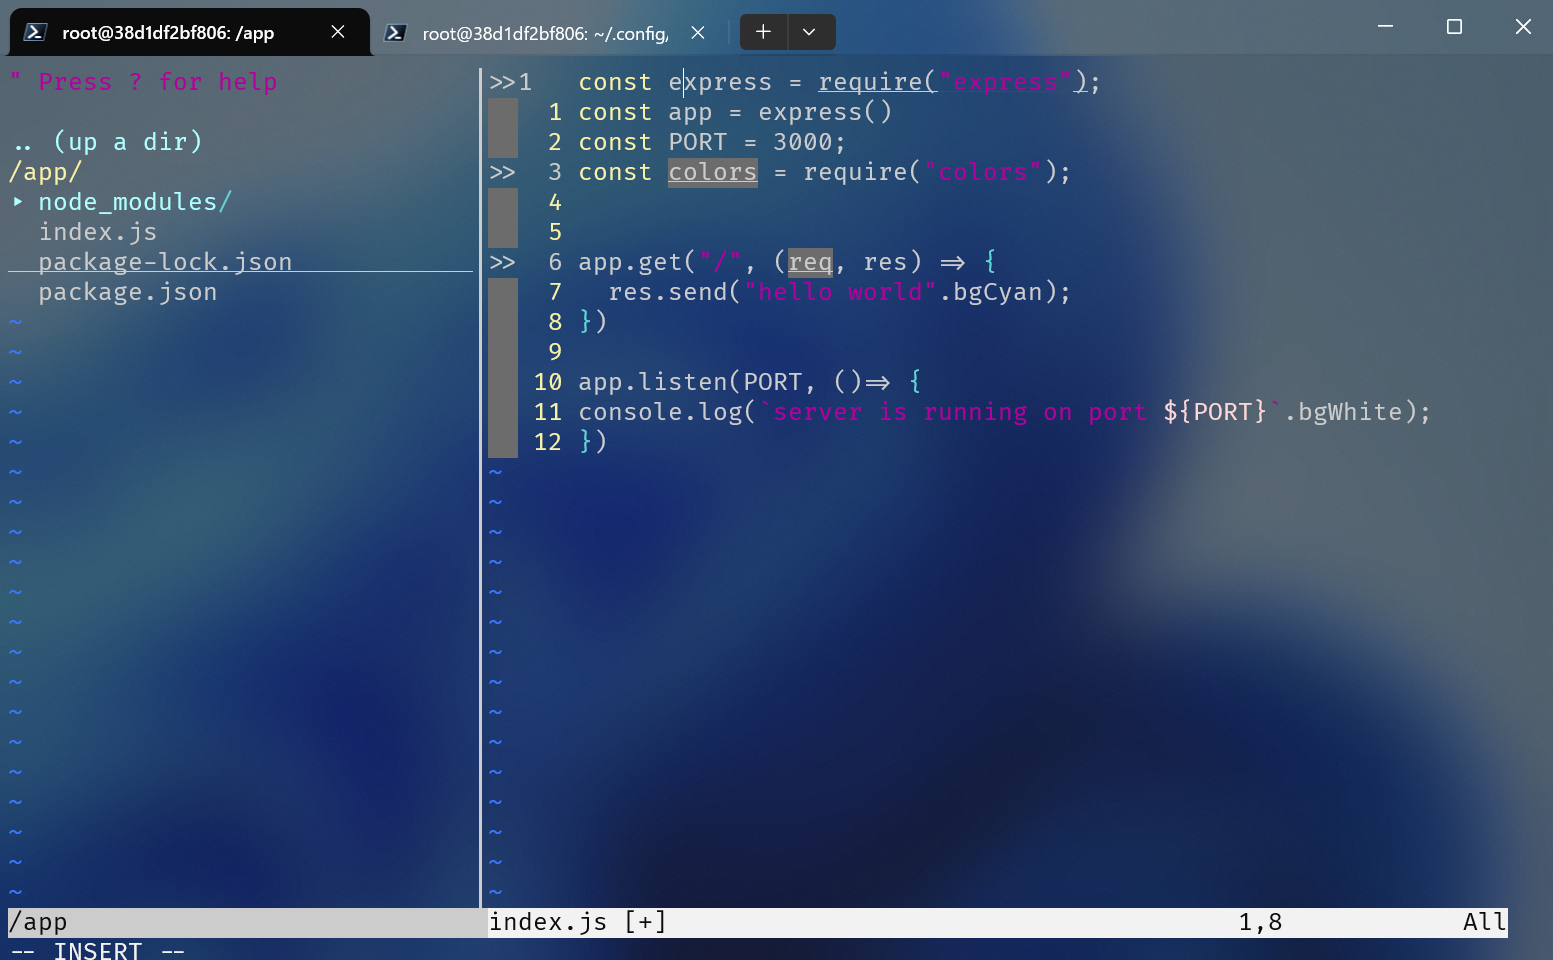This screenshot has height=960, width=1553.
Task: Click the '>>' sign on the require express line
Action: pyautogui.click(x=502, y=82)
